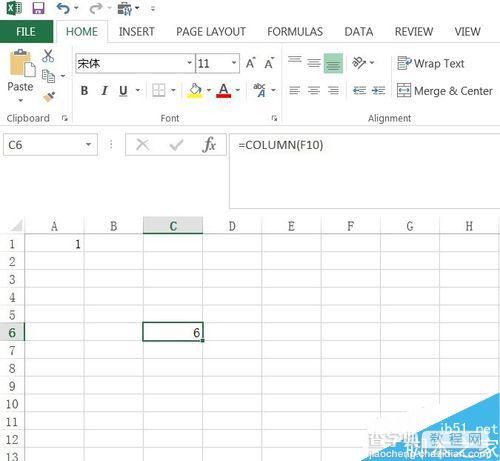Click the Save icon in quick access toolbar
500x461 pixels.
point(38,8)
